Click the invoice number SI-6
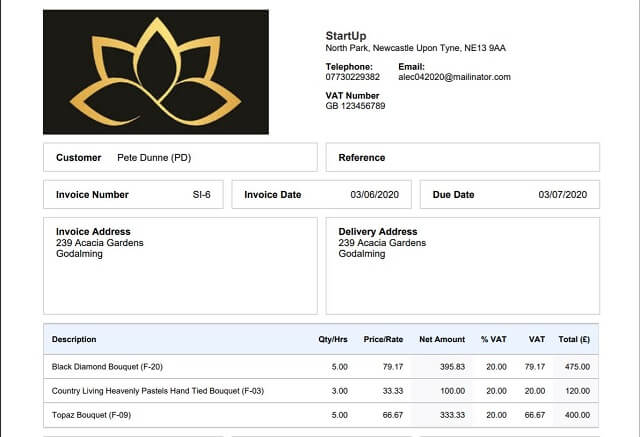This screenshot has height=437, width=640. tap(202, 195)
